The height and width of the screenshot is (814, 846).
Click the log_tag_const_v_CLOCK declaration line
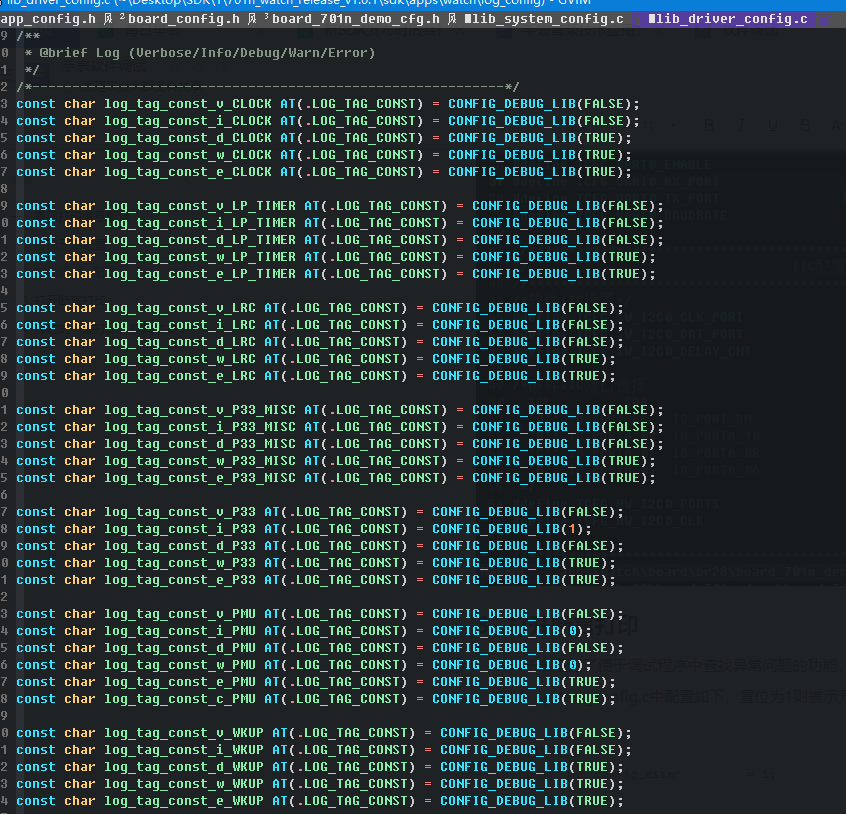coord(328,104)
